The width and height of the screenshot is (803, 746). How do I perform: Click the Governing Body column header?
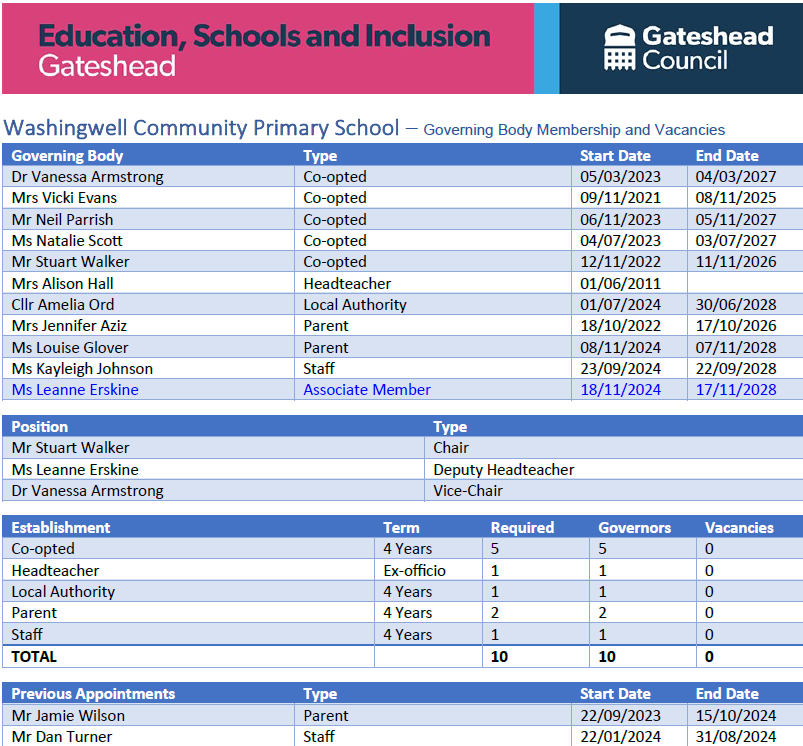pyautogui.click(x=67, y=156)
